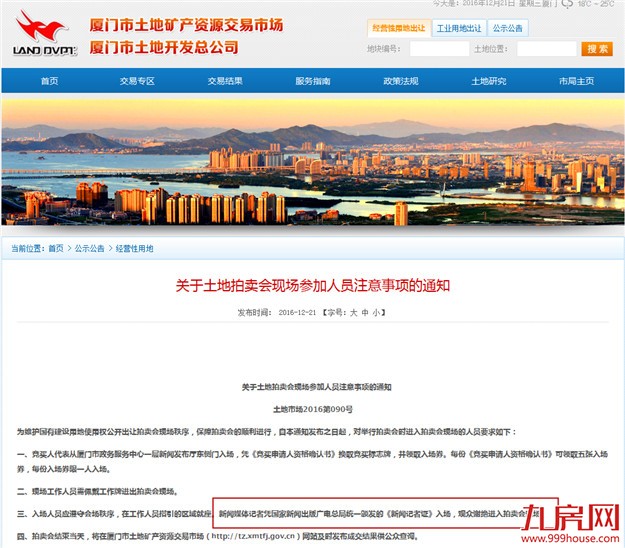Image resolution: width=625 pixels, height=548 pixels.
Task: Set font size to 大
Action: pos(354,312)
